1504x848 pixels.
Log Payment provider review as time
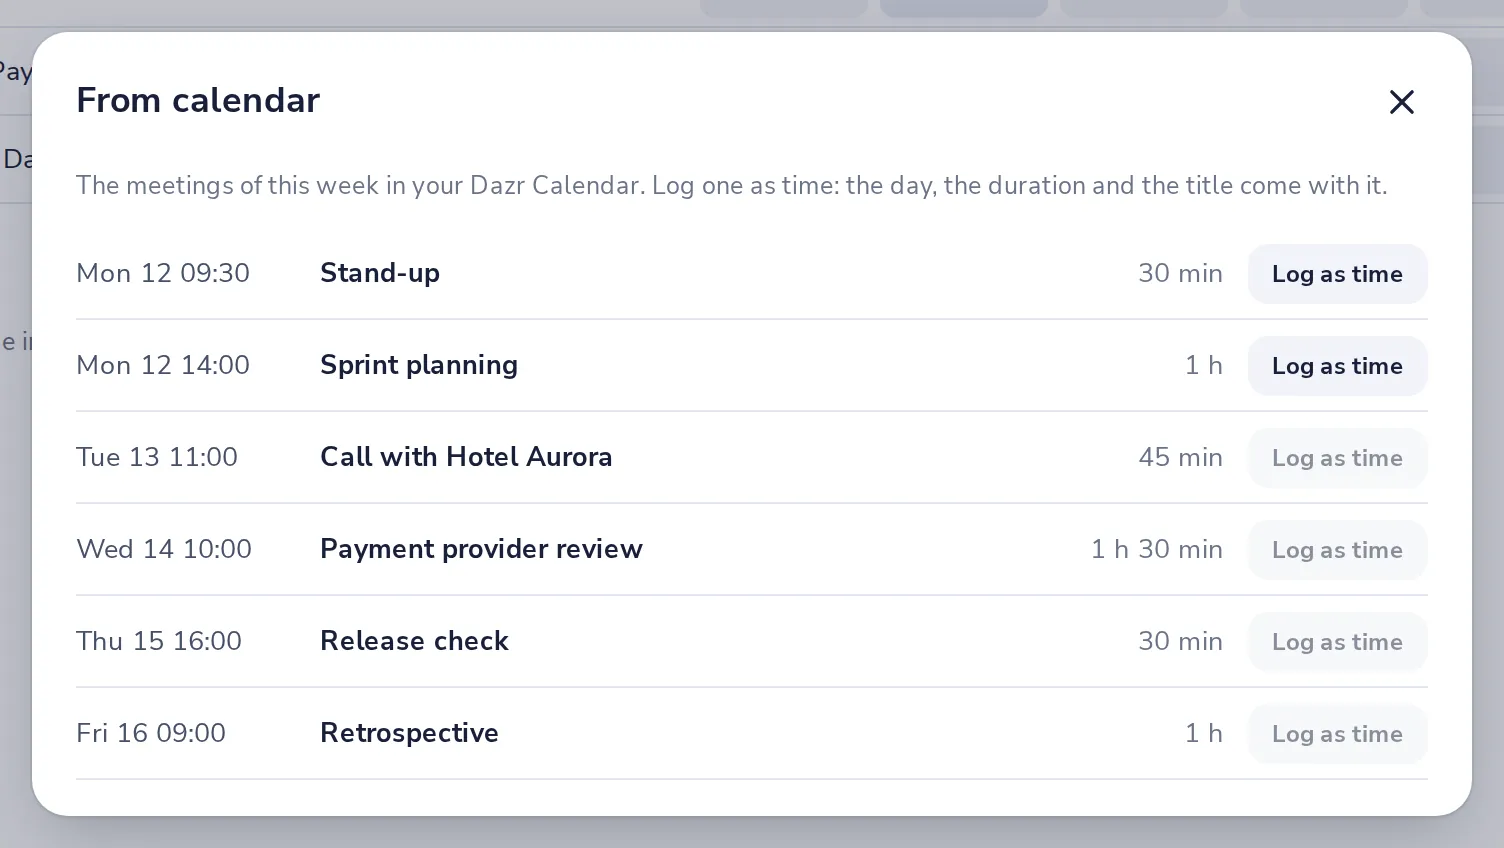point(1337,550)
